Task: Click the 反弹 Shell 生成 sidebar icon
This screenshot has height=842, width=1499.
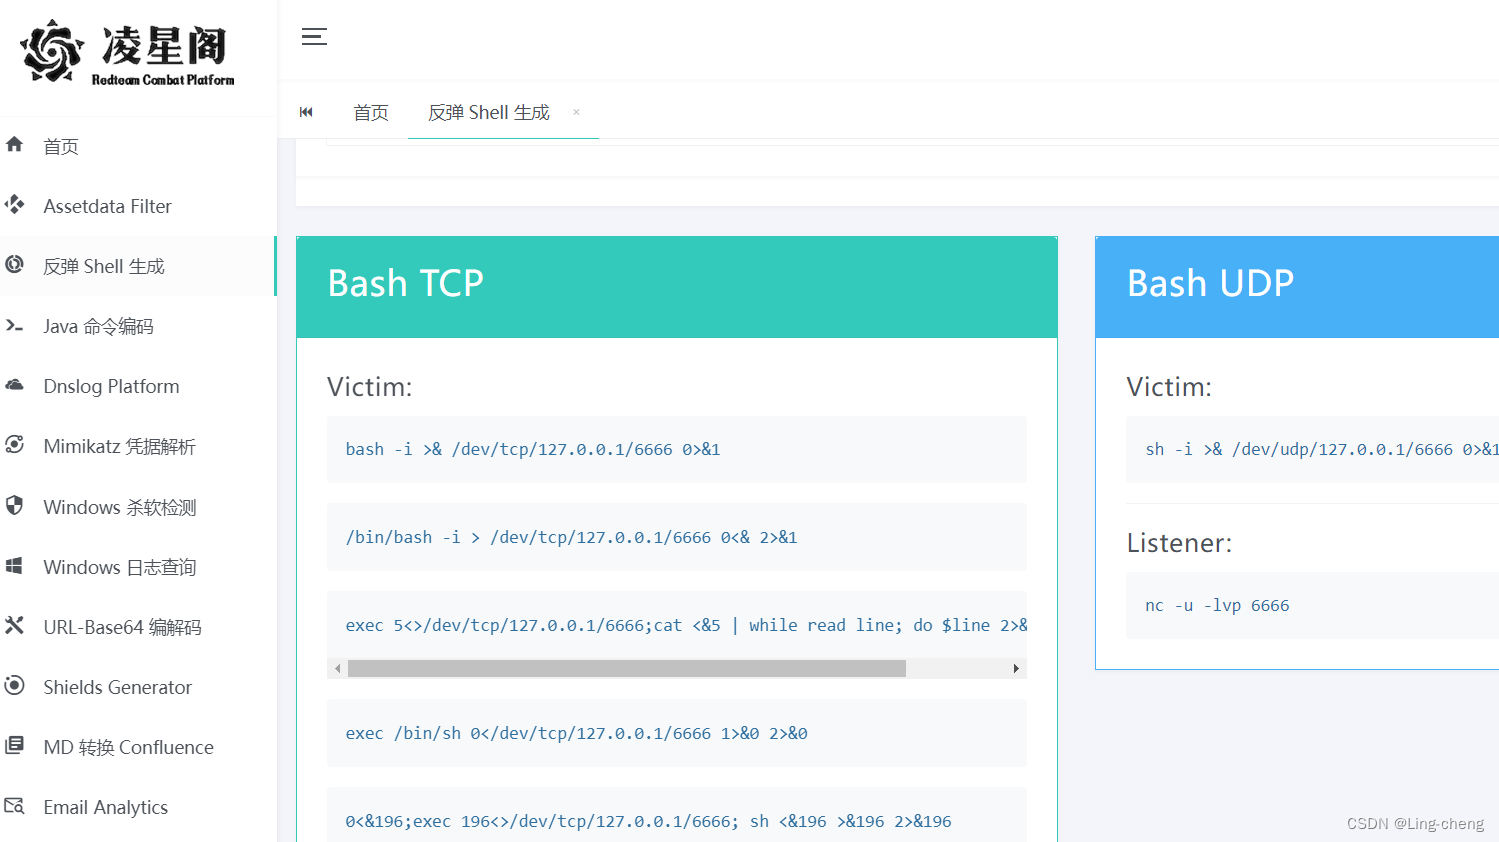Action: coord(14,264)
